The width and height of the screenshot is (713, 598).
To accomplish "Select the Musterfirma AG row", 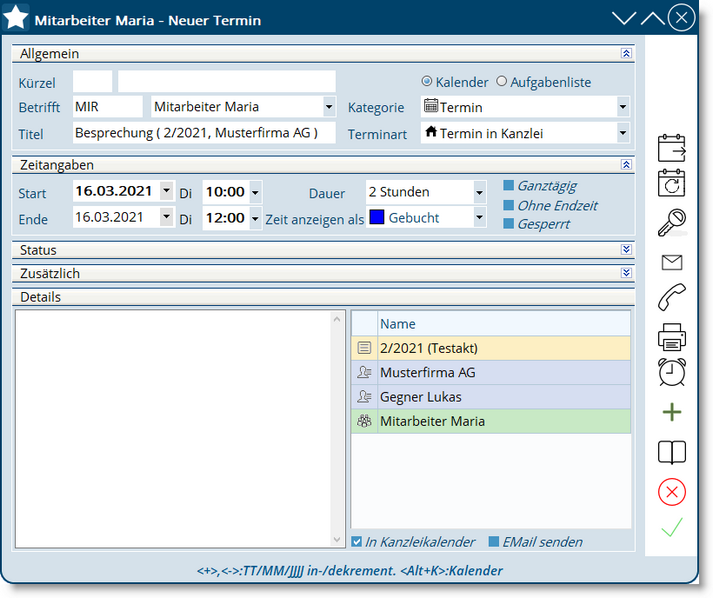I will click(x=491, y=372).
